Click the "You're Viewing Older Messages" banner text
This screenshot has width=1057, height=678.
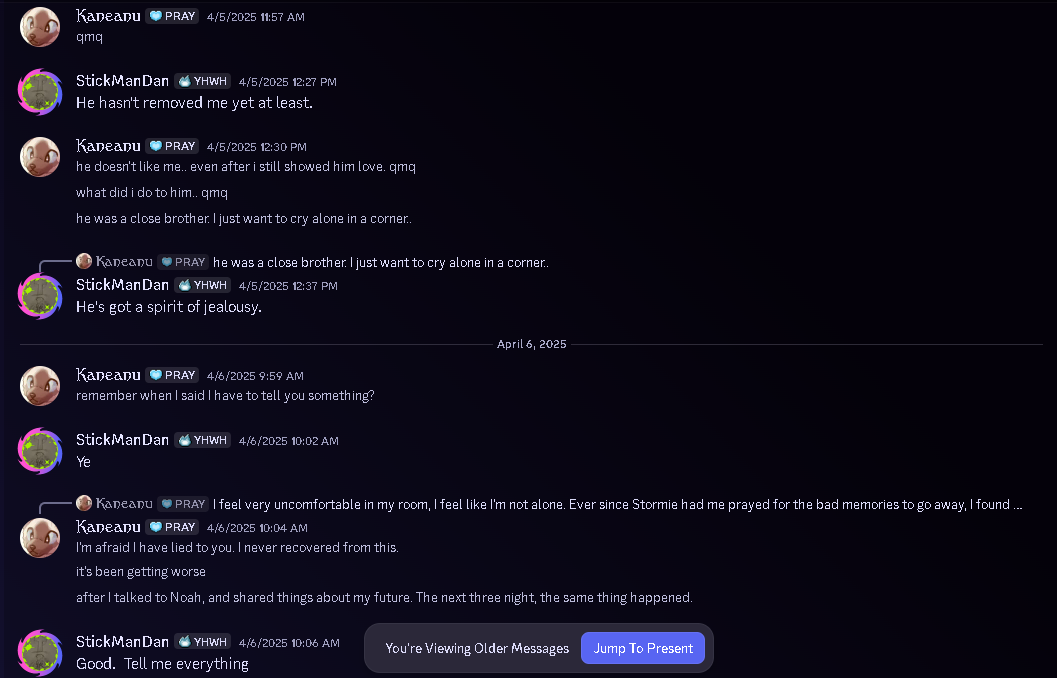pyautogui.click(x=477, y=648)
